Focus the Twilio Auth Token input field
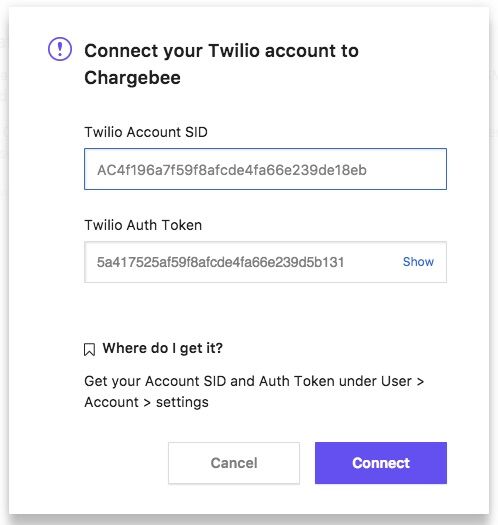 tap(265, 262)
